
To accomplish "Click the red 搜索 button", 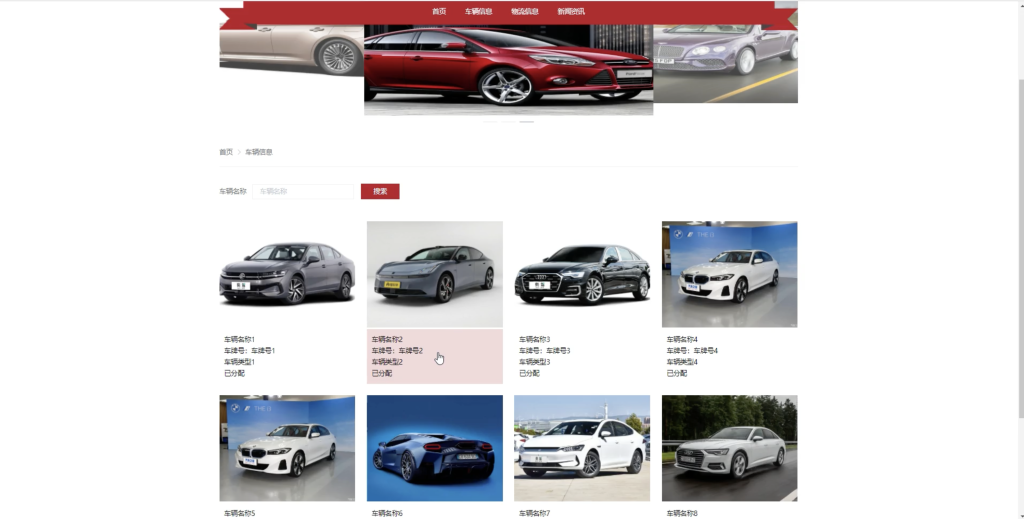I will pos(380,191).
